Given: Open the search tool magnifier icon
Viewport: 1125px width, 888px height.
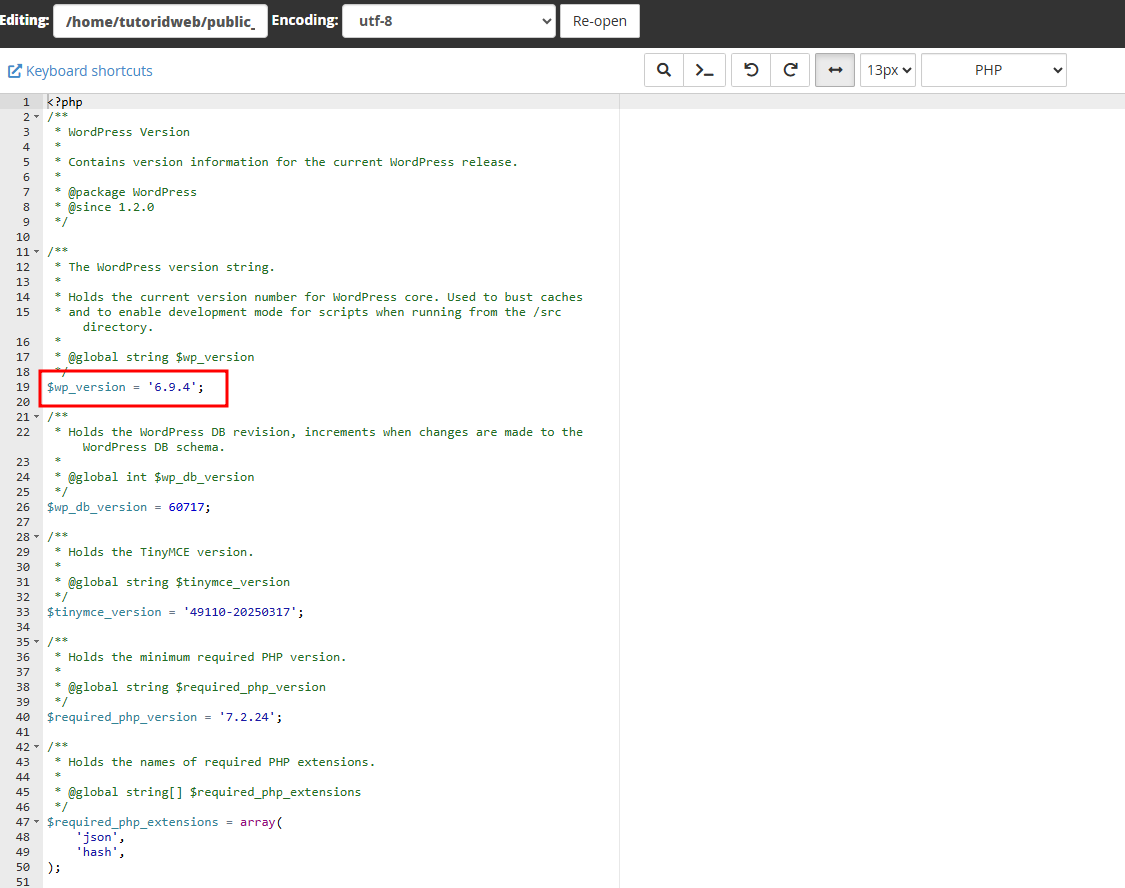Looking at the screenshot, I should coord(664,70).
